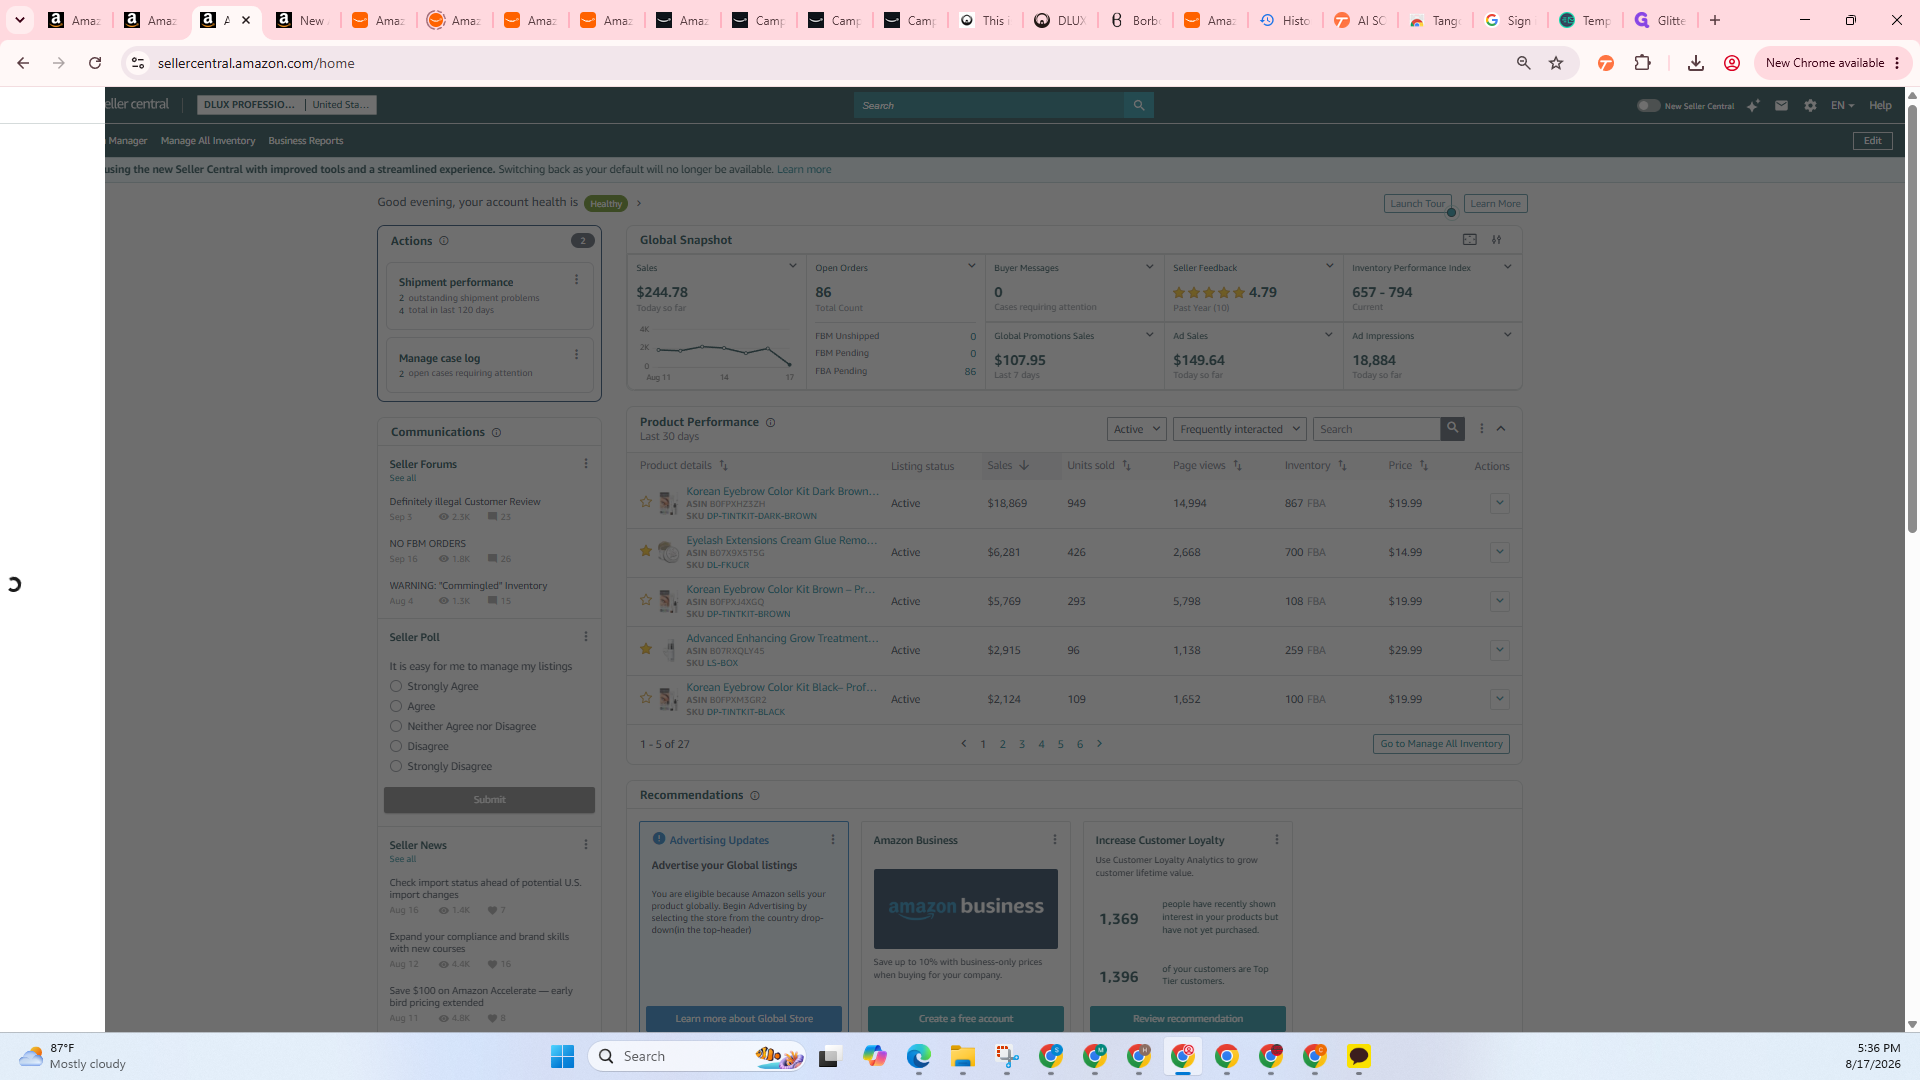
Task: Open the sparkle assistant icon in header
Action: (1753, 105)
